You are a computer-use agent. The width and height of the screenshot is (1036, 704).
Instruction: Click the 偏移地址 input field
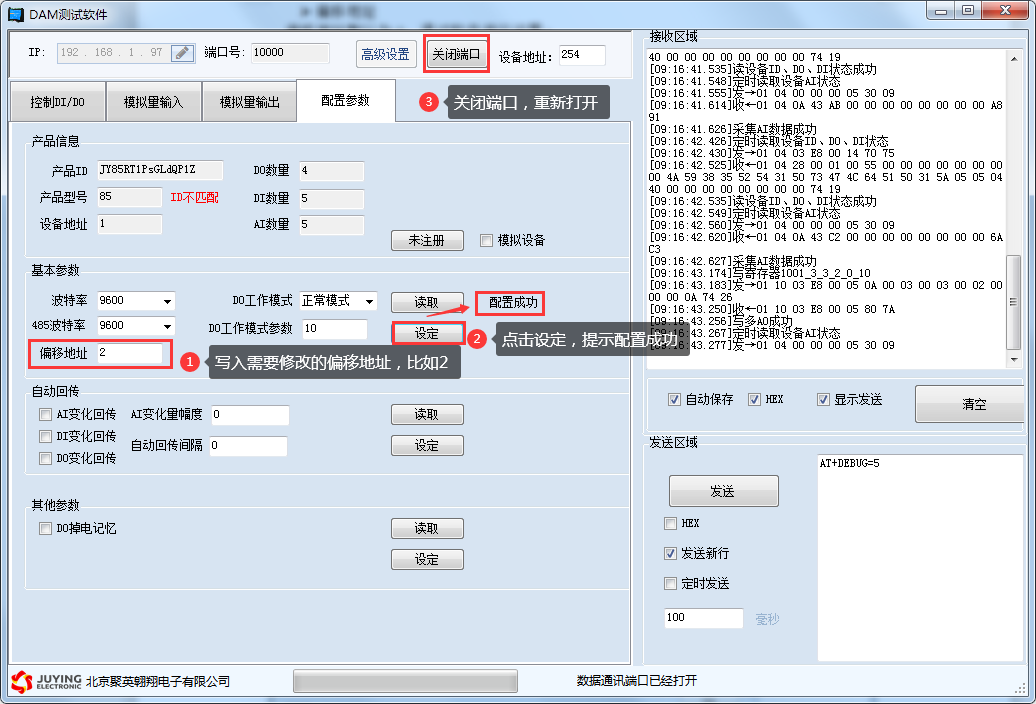click(128, 353)
